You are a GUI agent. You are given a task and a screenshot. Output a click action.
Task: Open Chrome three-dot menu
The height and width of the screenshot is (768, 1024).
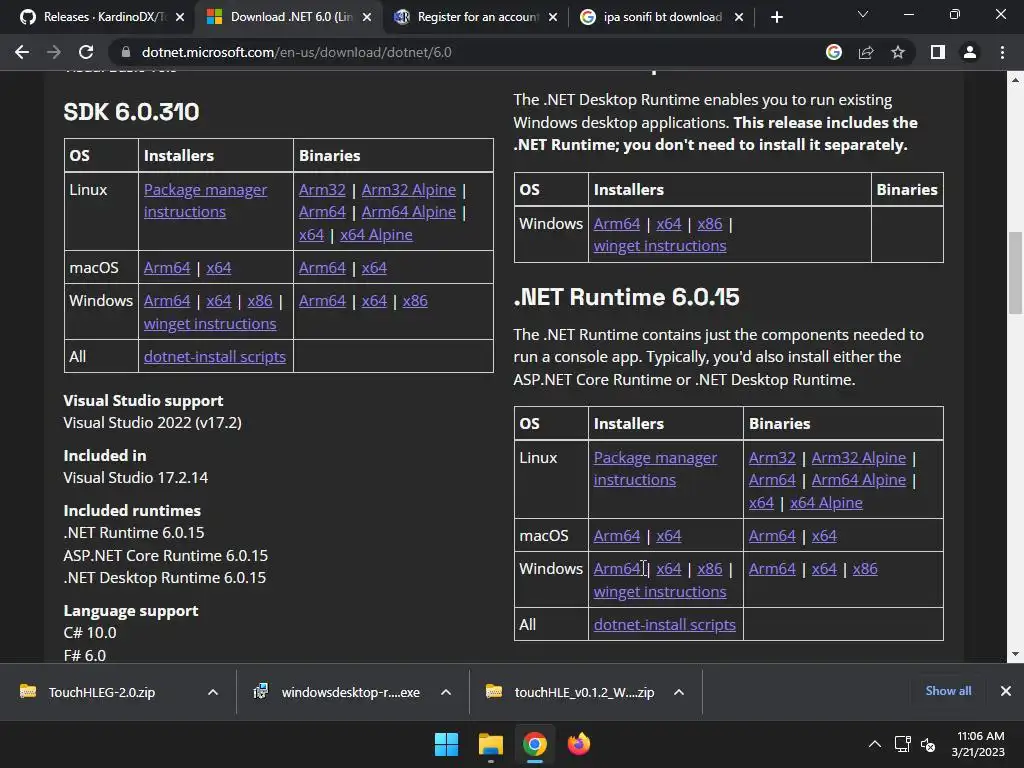(x=1002, y=52)
